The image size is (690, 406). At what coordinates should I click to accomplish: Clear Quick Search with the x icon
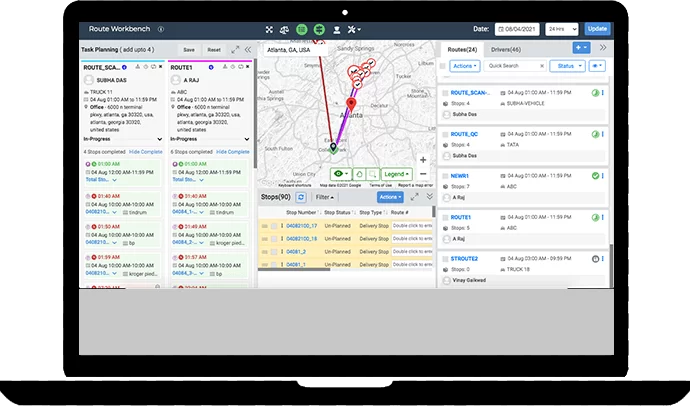tap(542, 66)
